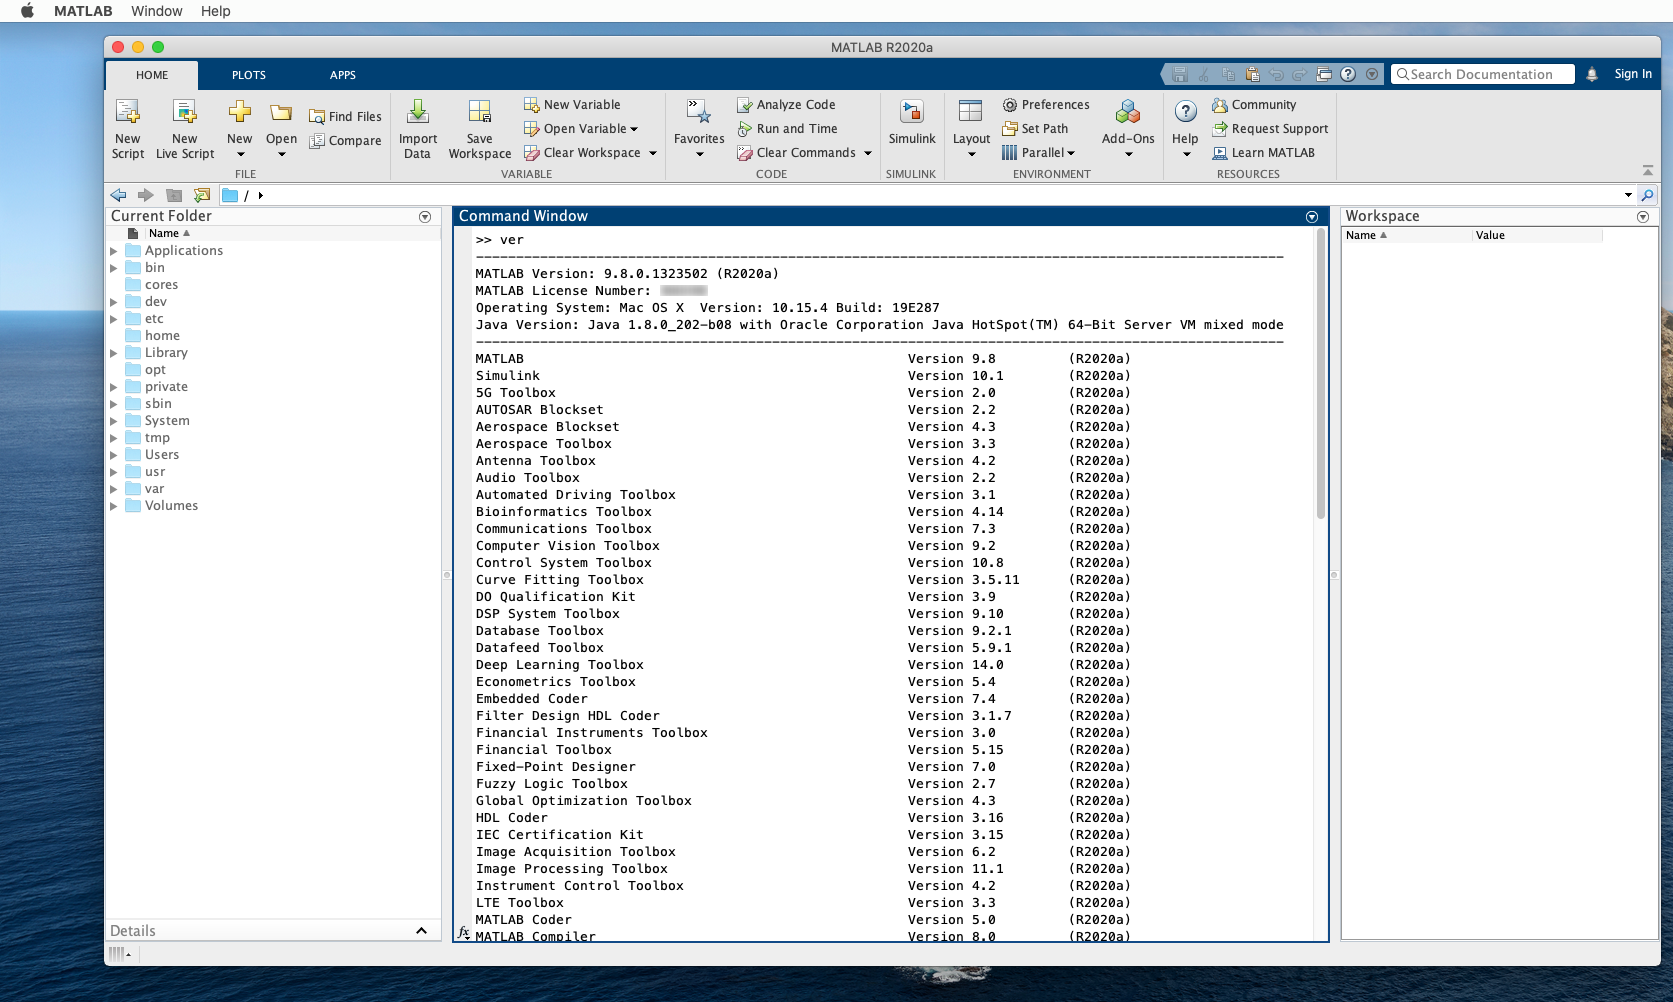Open the MATLAB menu in macOS menu bar

(x=83, y=11)
